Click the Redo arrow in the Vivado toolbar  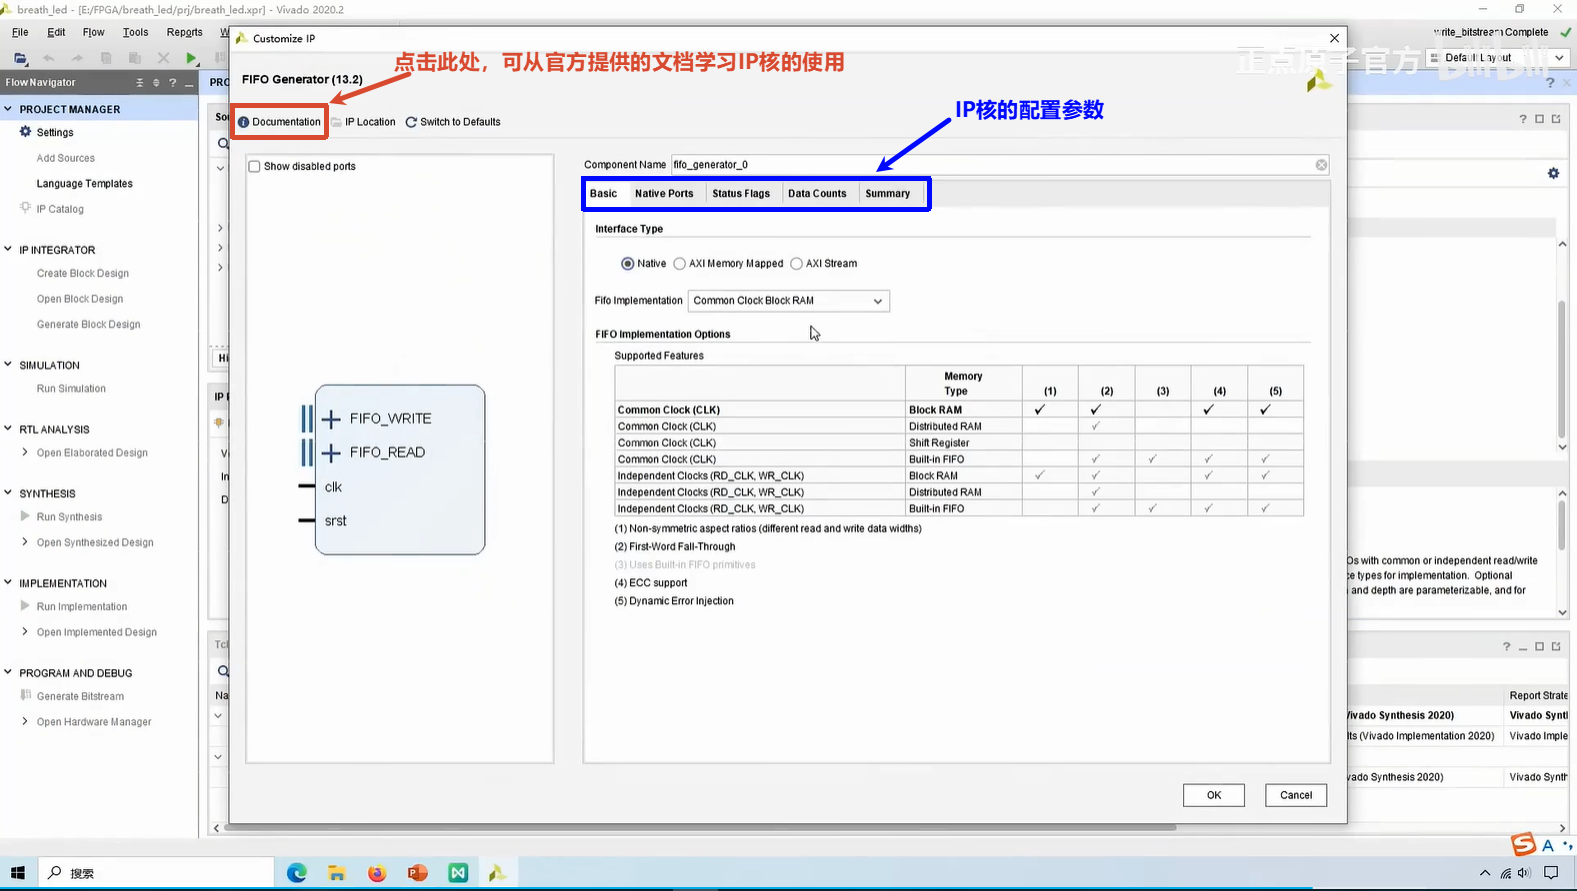[x=77, y=58]
